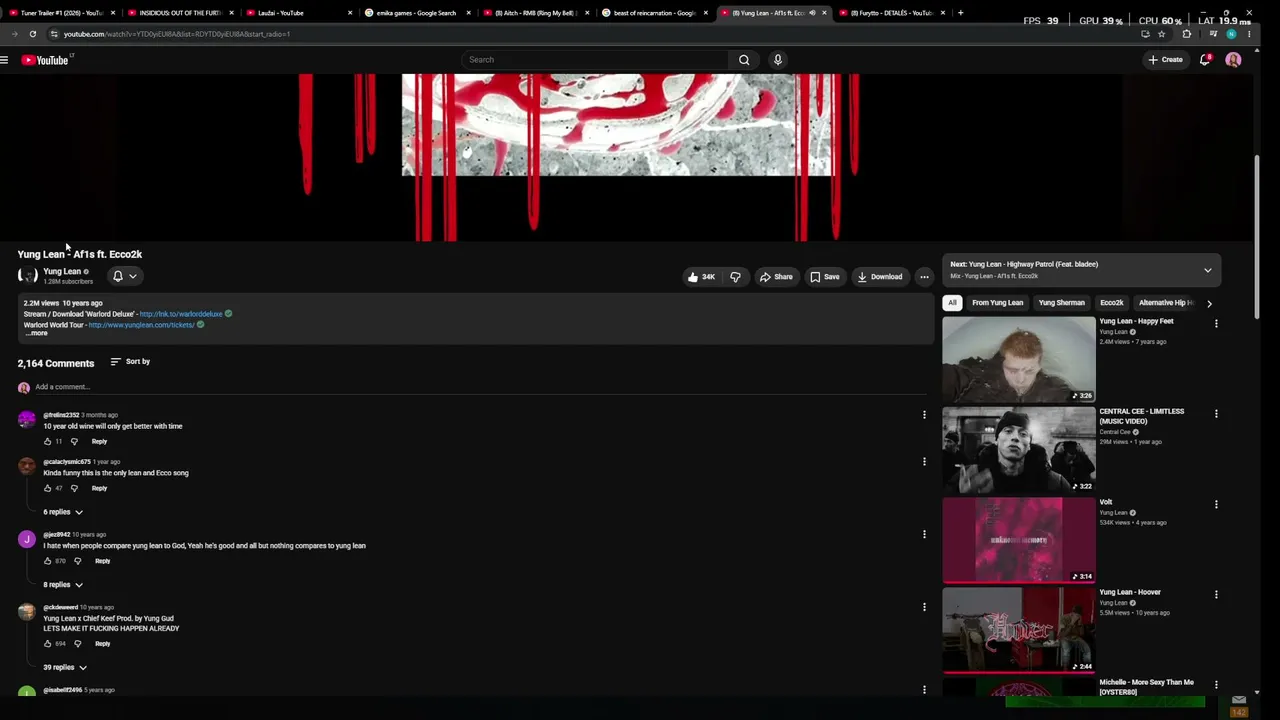Switch to the Furytto - DETALĖS tab
Viewport: 1280px width, 720px height.
coord(891,13)
